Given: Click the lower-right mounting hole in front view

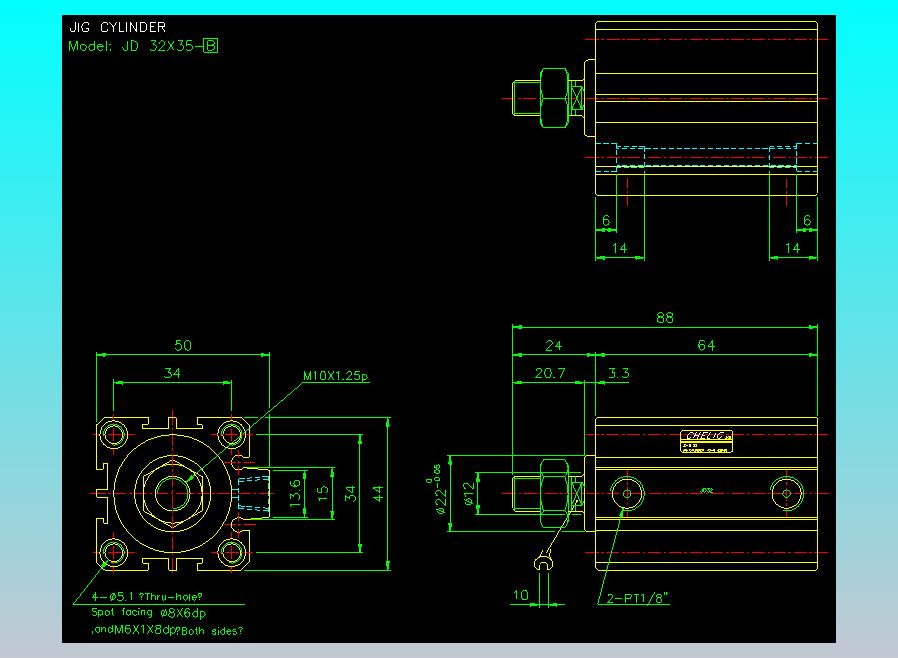Looking at the screenshot, I should (233, 552).
